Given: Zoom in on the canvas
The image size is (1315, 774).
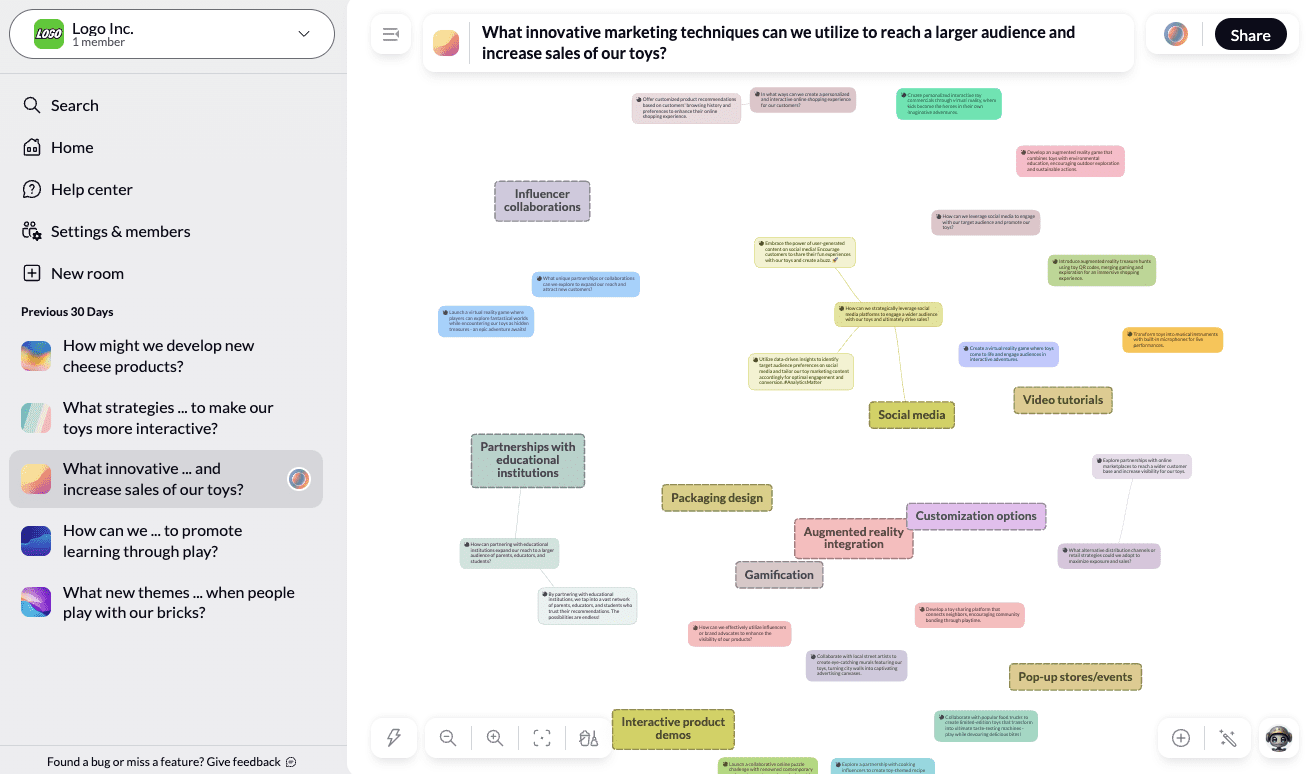Looking at the screenshot, I should (495, 738).
